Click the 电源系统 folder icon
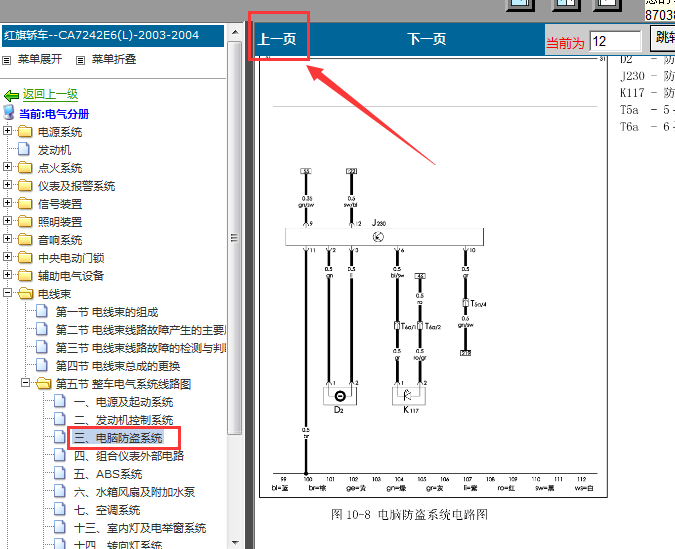This screenshot has height=549, width=675. click(x=25, y=131)
